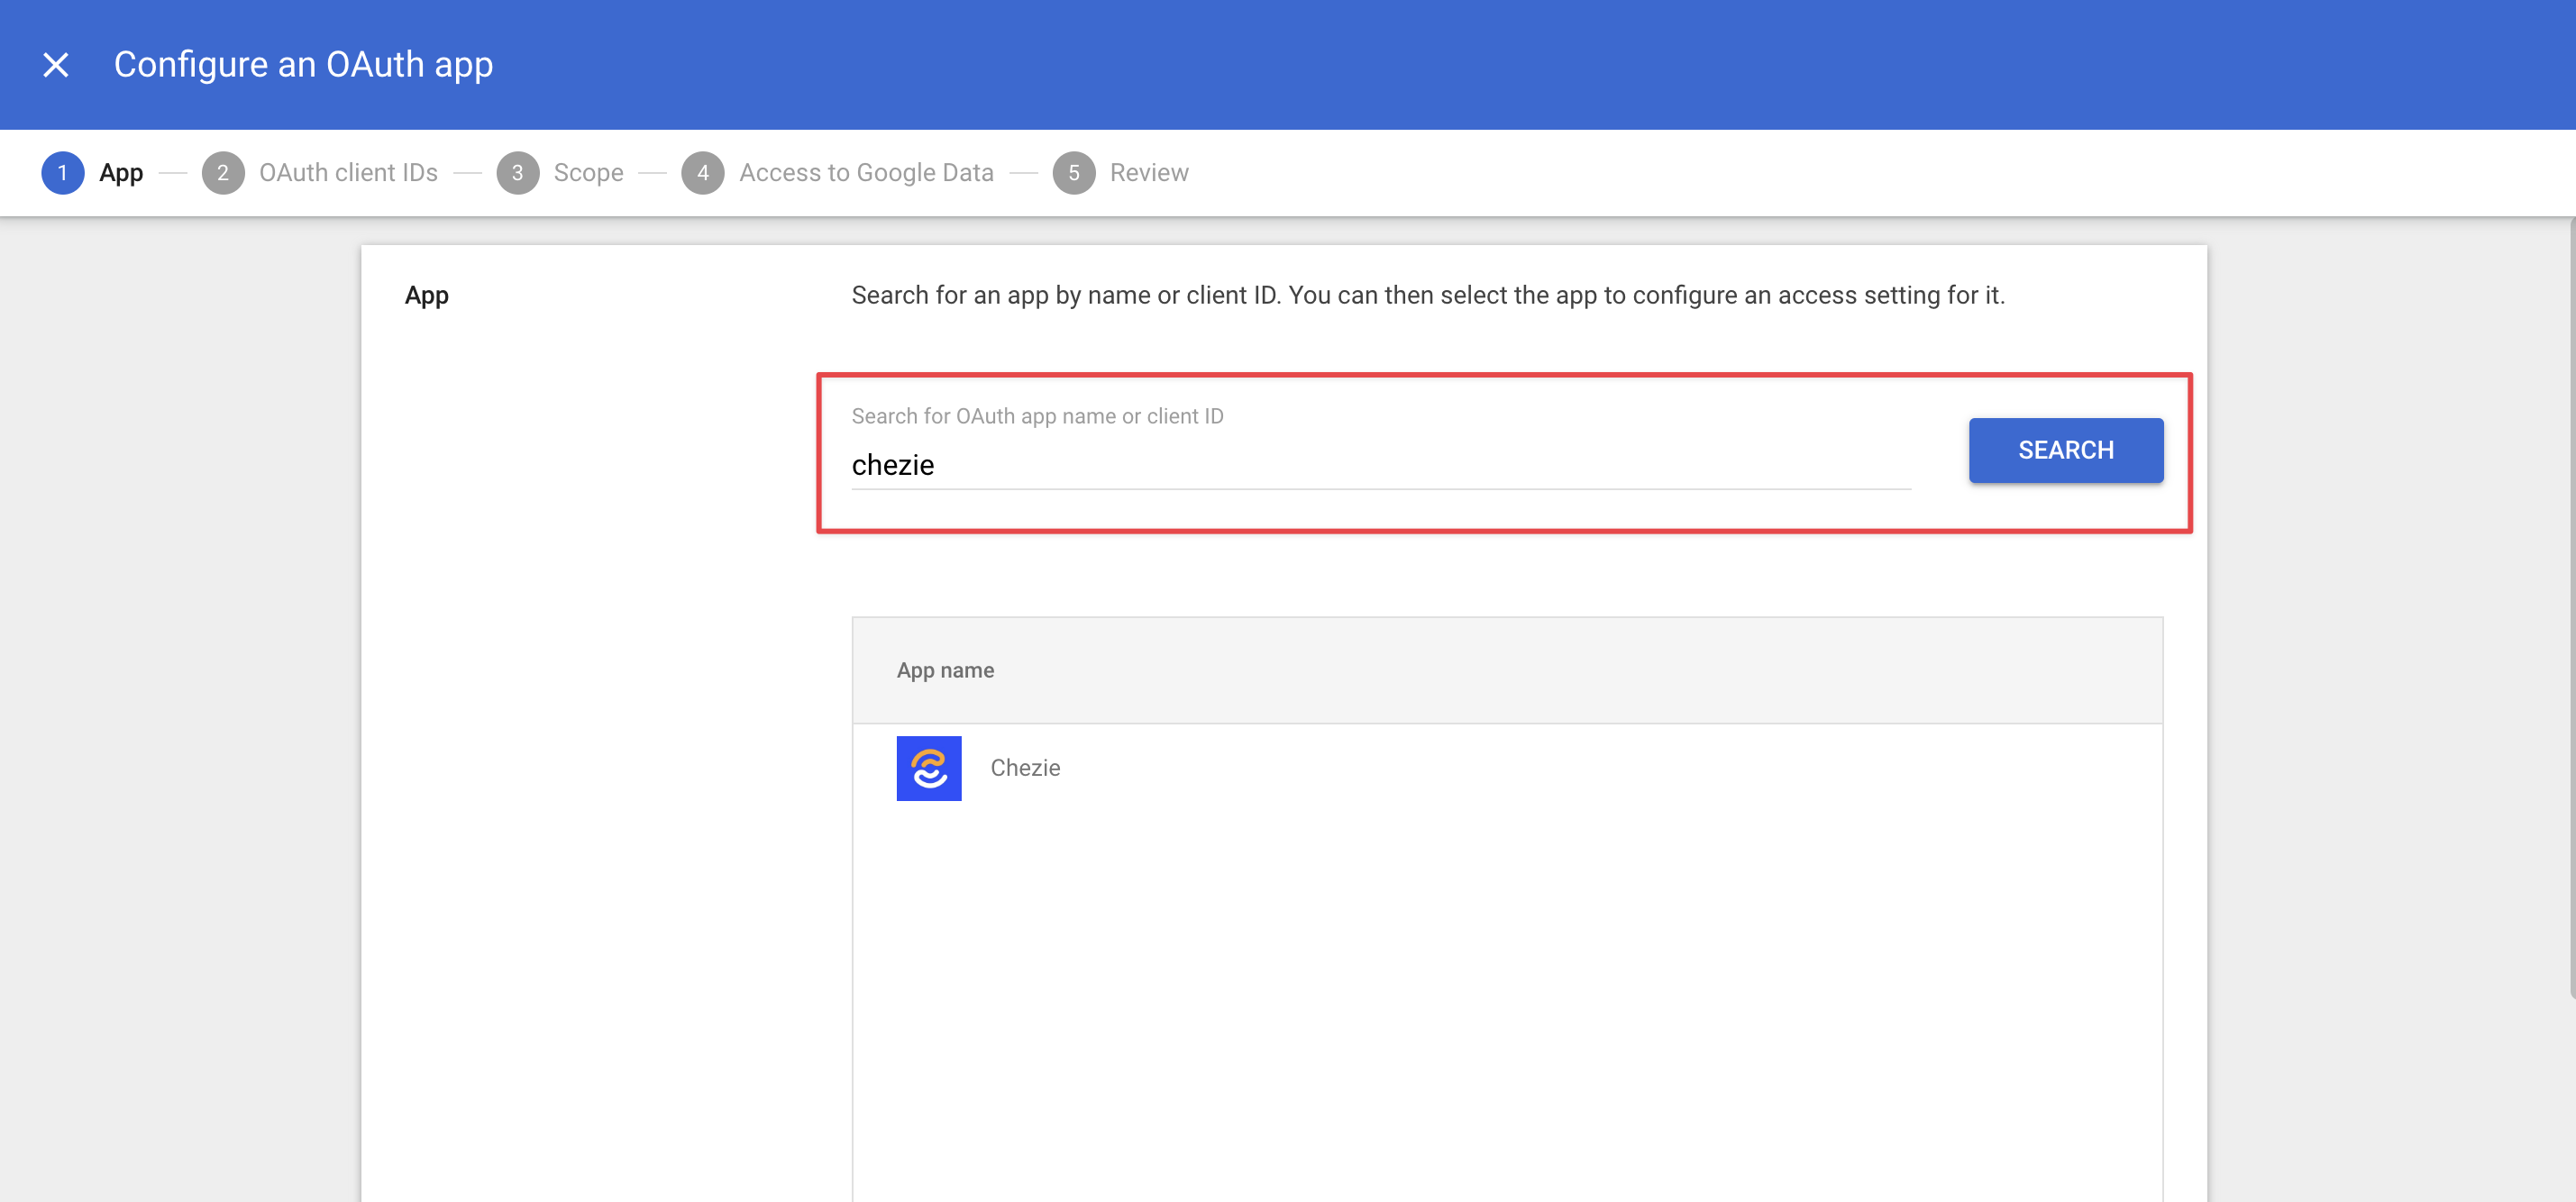The height and width of the screenshot is (1202, 2576).
Task: Click the search instructions text
Action: (x=1427, y=295)
